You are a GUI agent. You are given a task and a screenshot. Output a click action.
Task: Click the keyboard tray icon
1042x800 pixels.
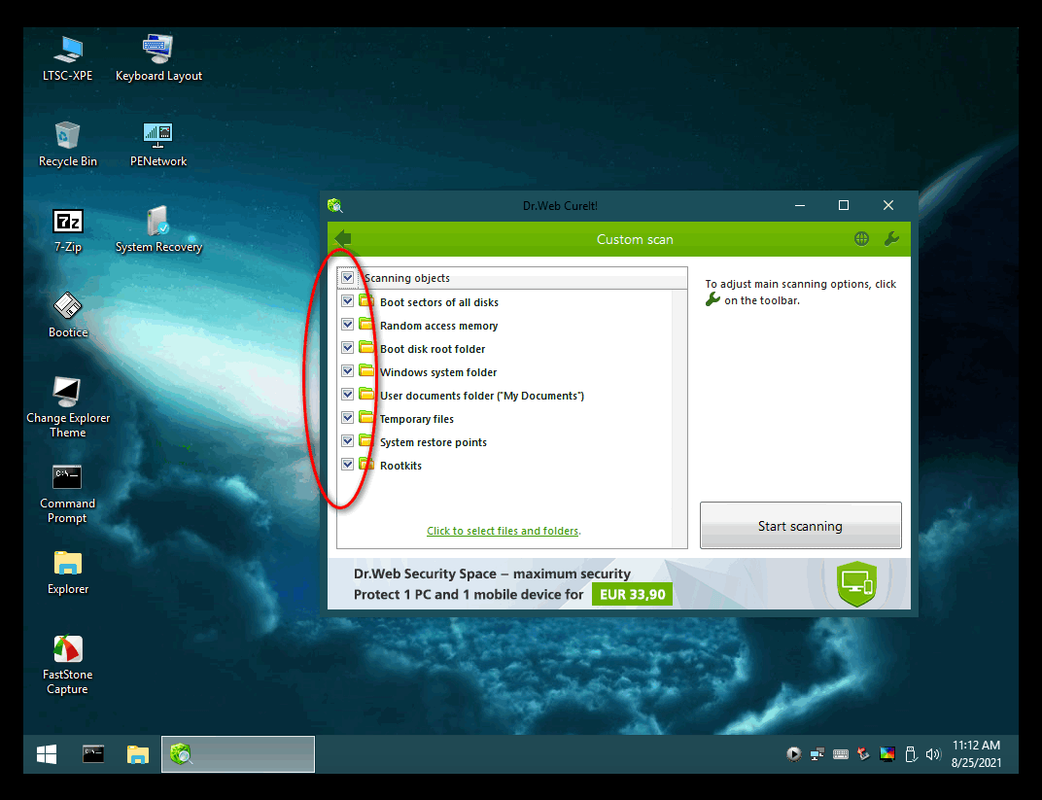coord(841,754)
